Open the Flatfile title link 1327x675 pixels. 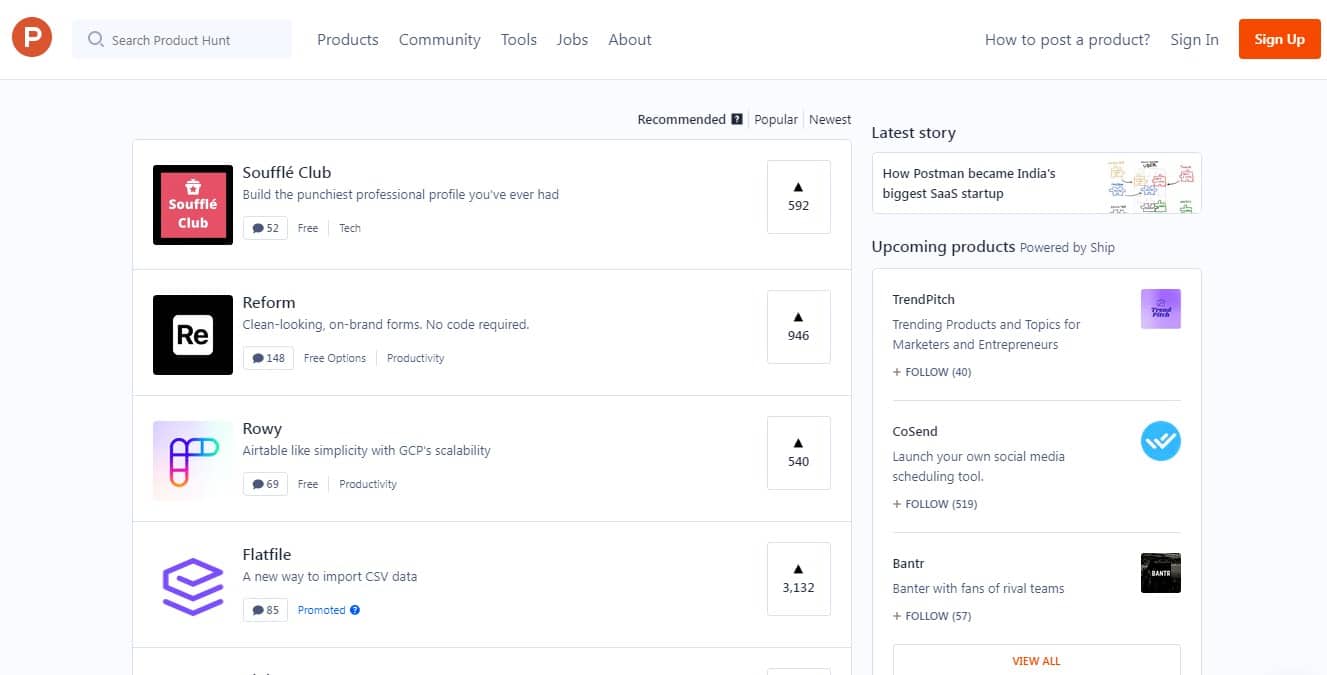click(x=267, y=554)
